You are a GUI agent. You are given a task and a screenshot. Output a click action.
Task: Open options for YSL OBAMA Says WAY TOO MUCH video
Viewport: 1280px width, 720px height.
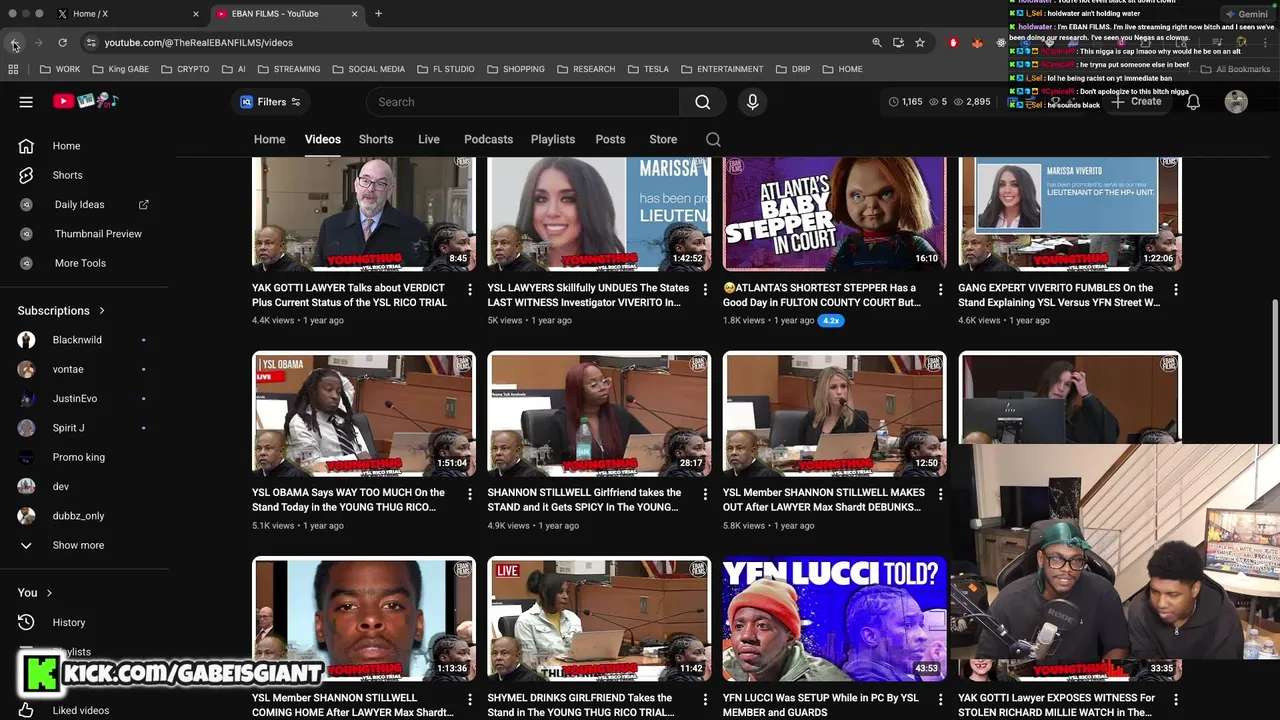click(469, 494)
